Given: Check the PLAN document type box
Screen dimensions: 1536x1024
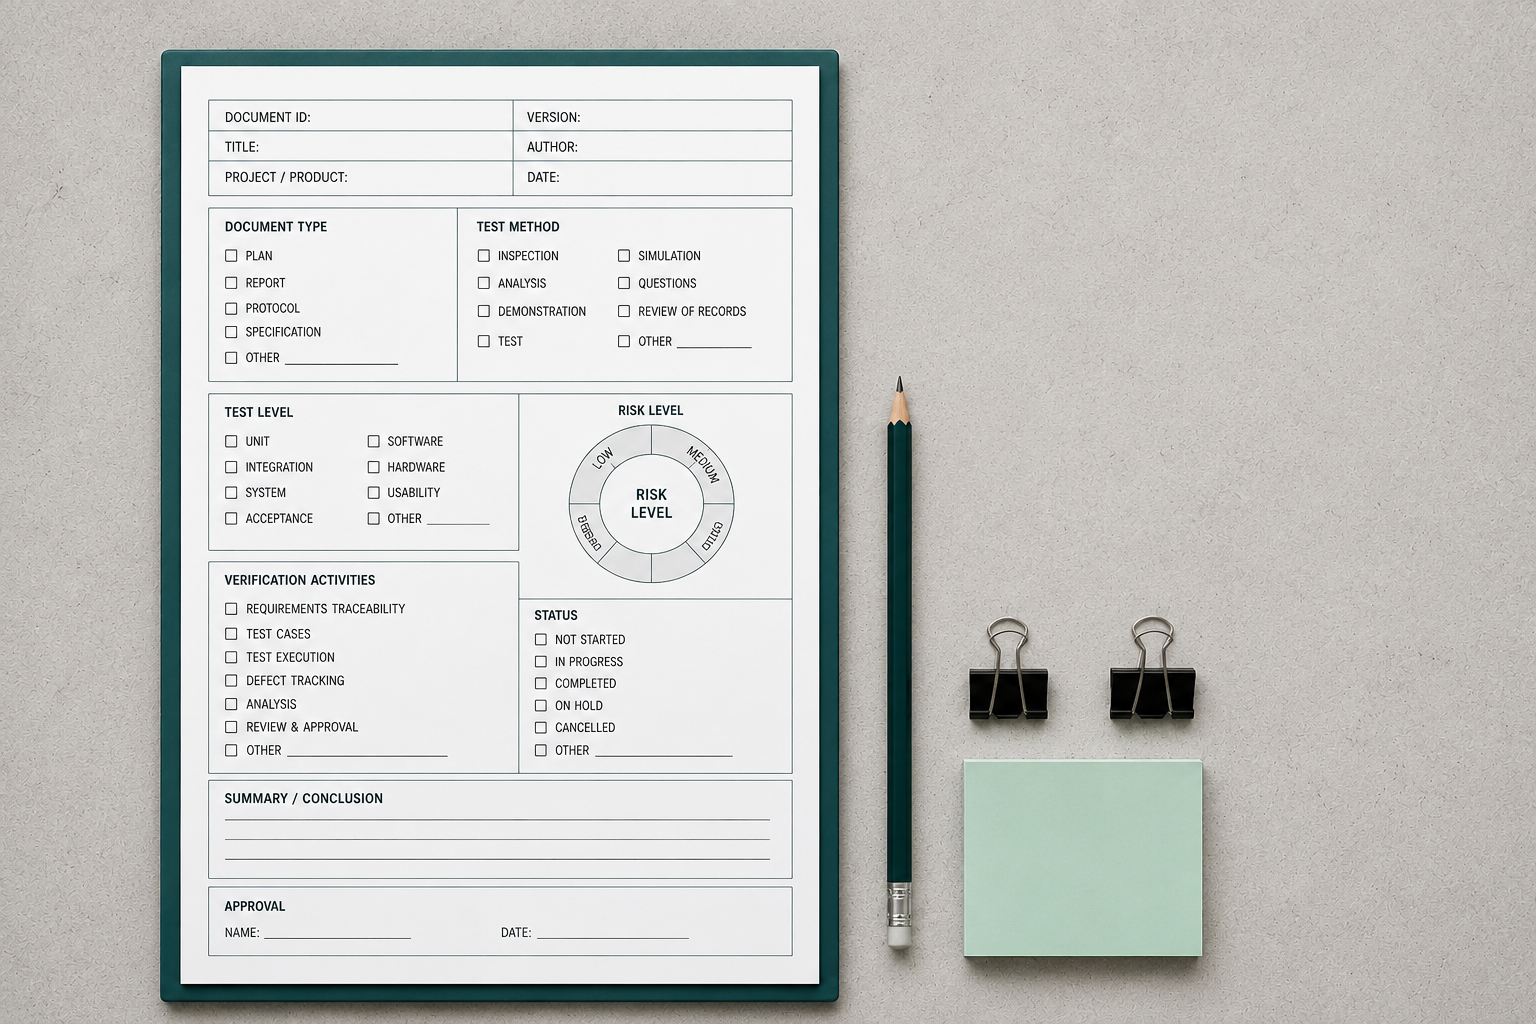Looking at the screenshot, I should [231, 256].
